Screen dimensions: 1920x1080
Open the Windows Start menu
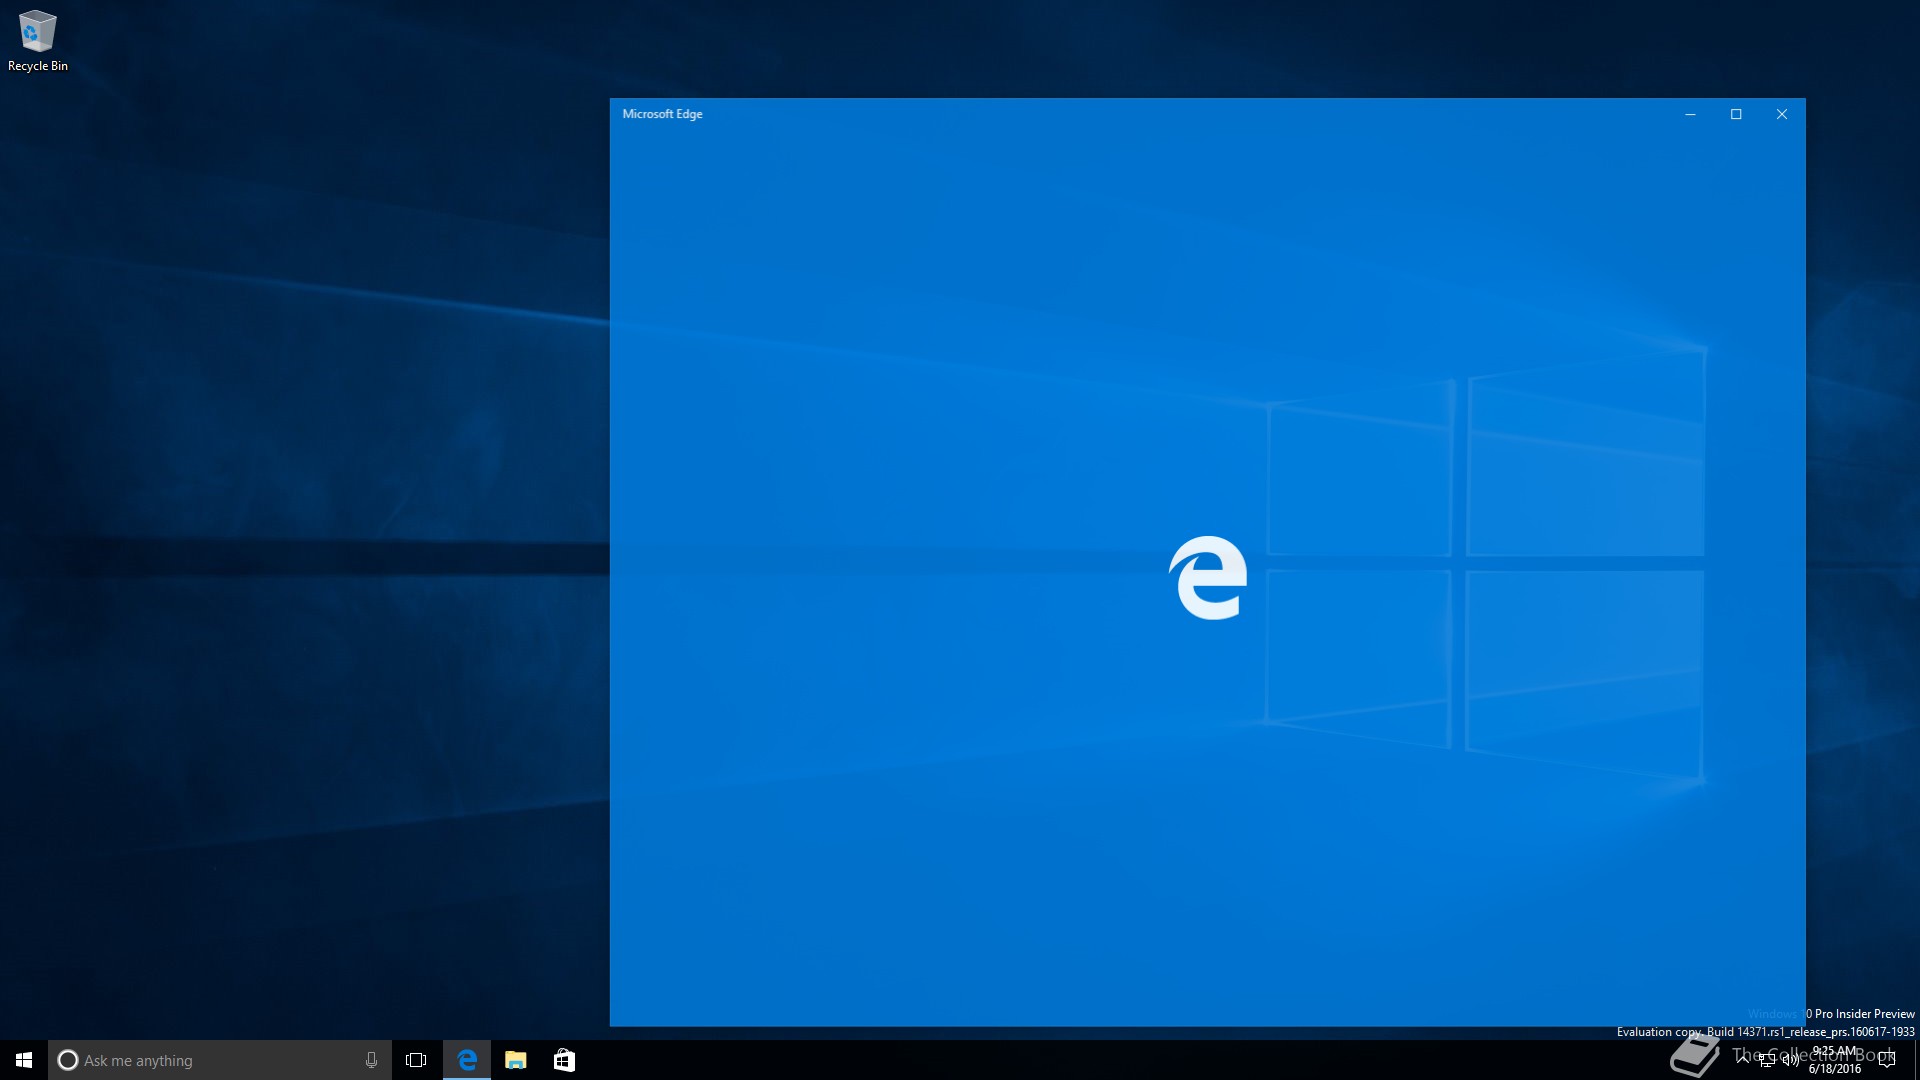tap(24, 1060)
